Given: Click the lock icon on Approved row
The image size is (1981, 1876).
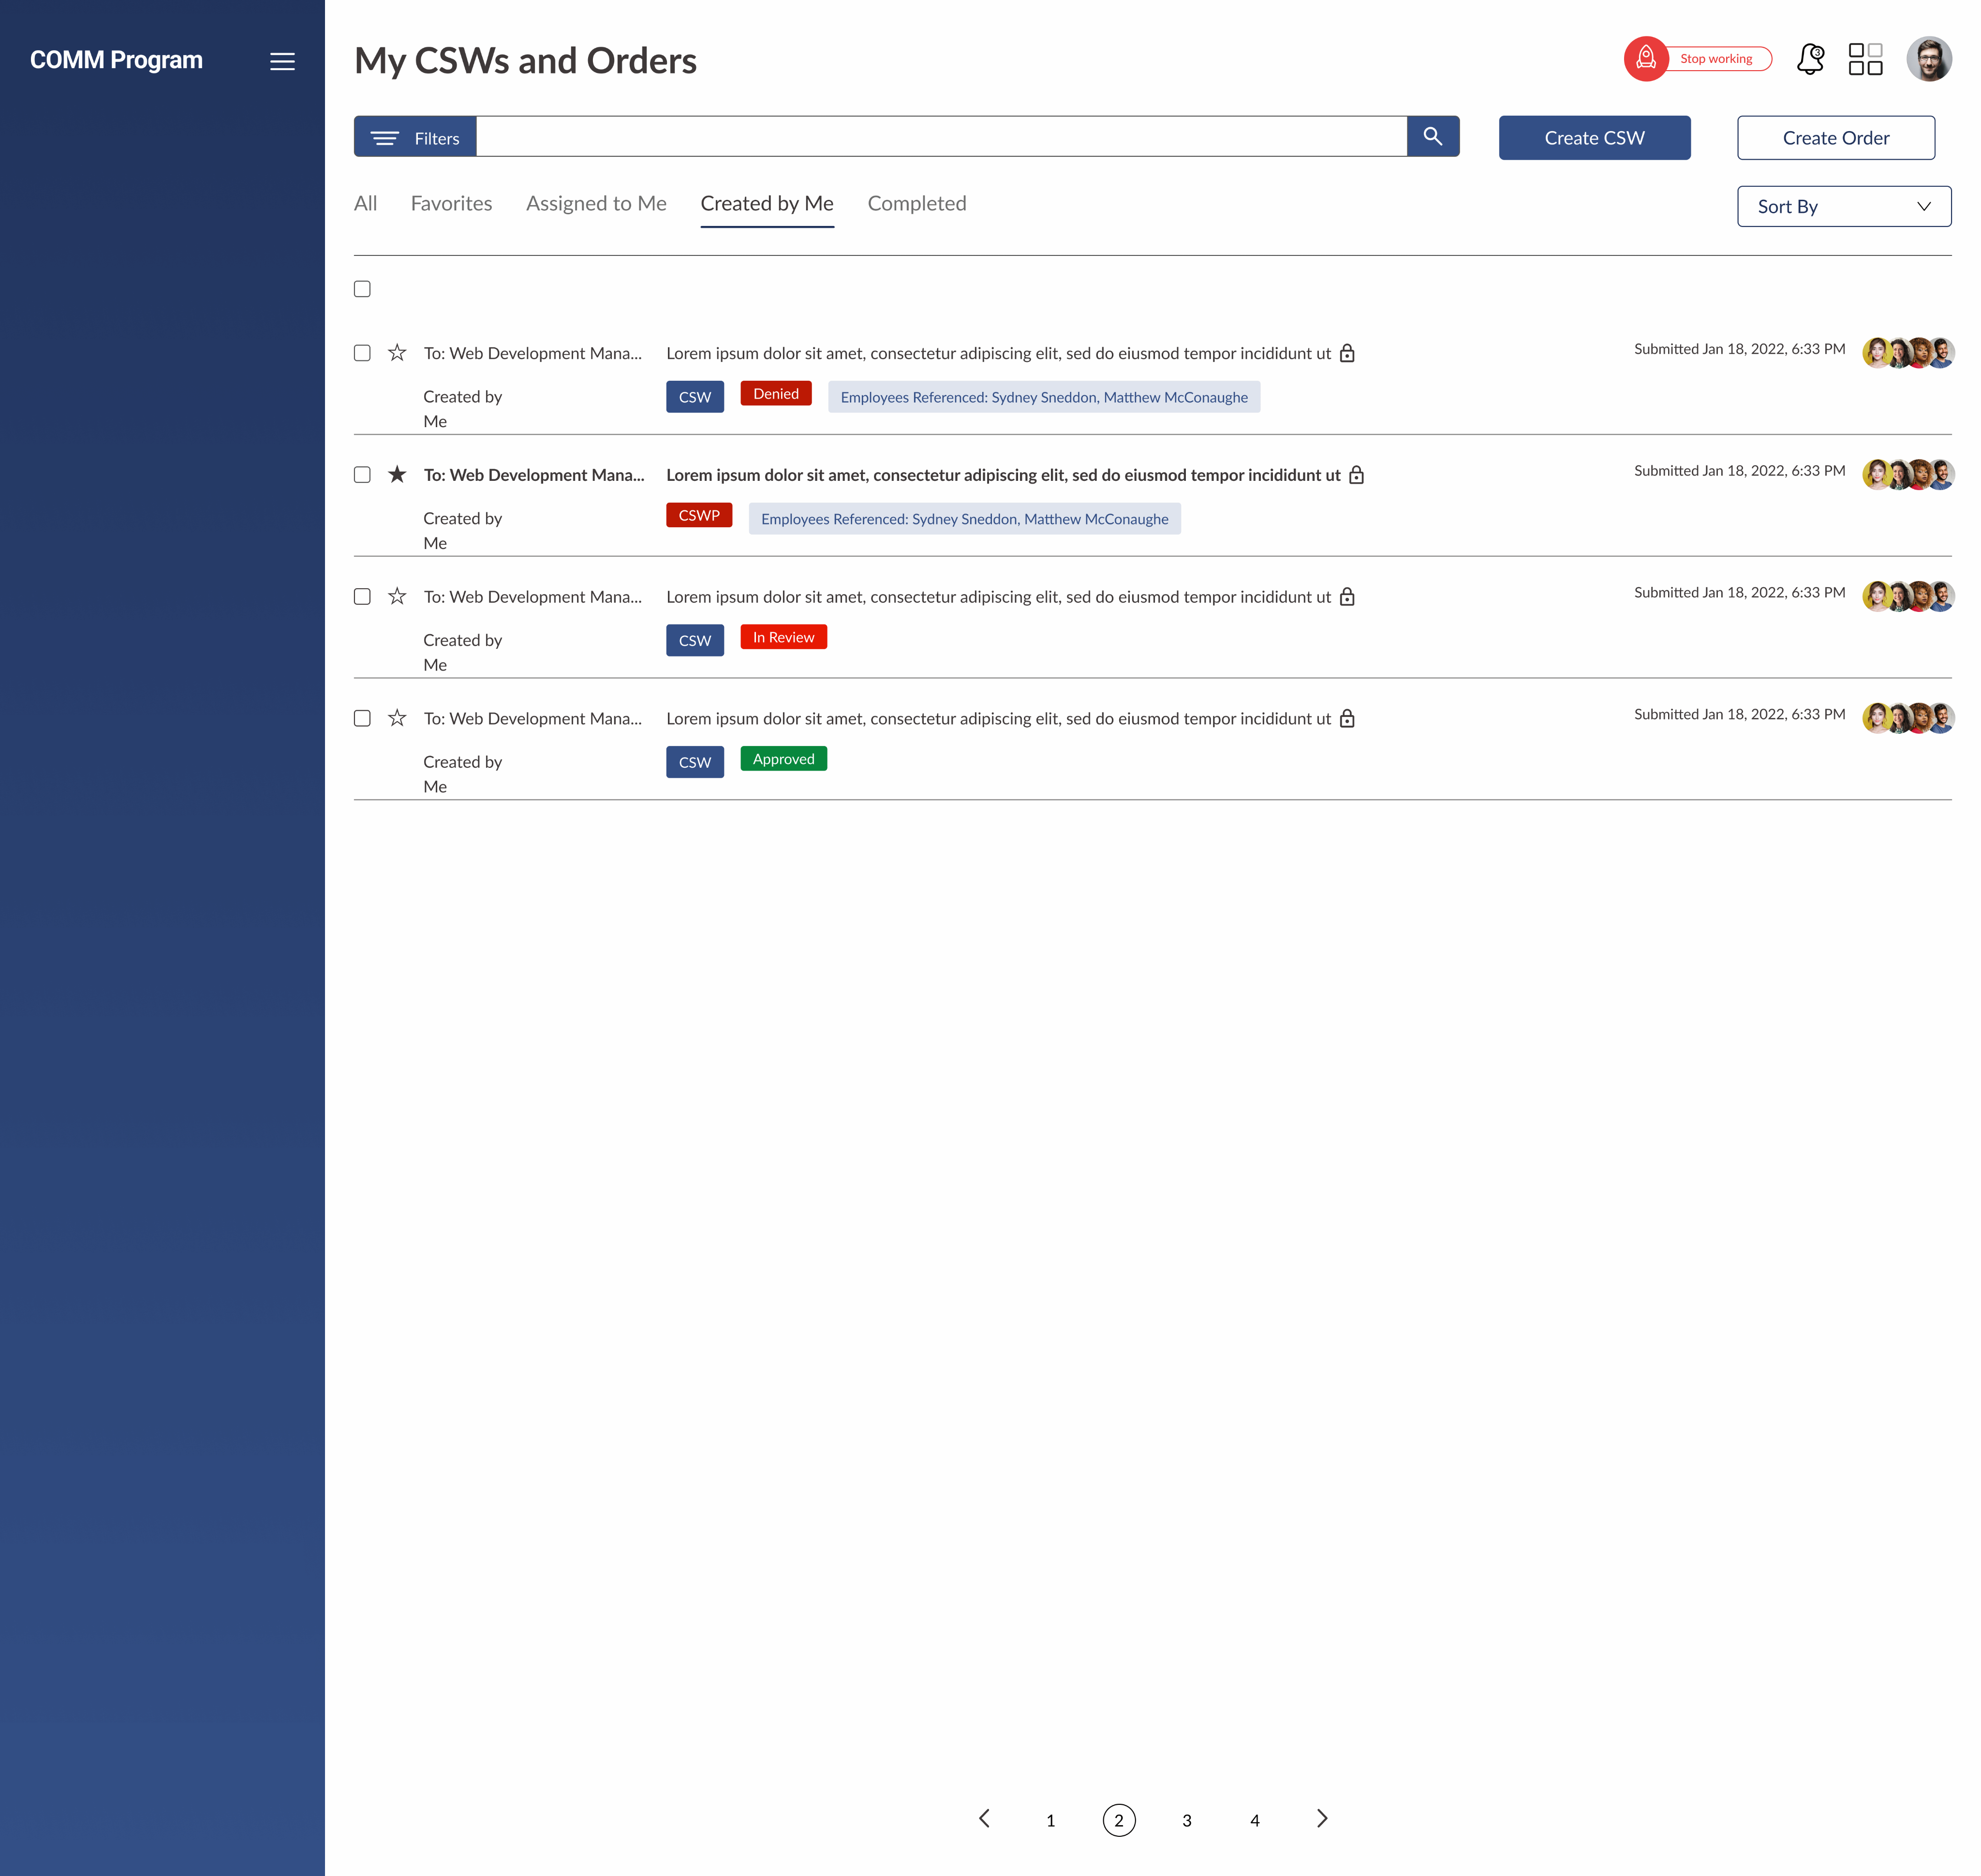Looking at the screenshot, I should coord(1346,719).
